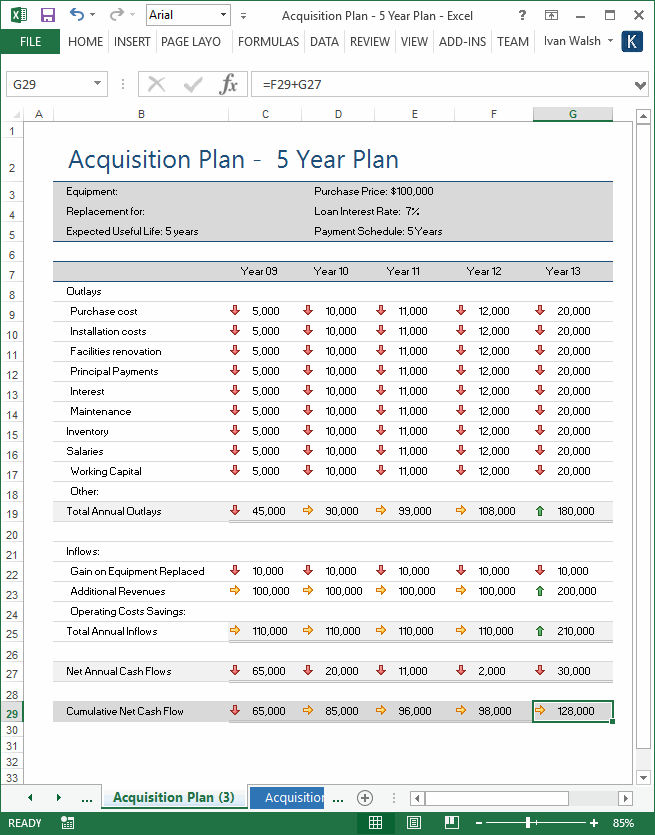Image resolution: width=655 pixels, height=835 pixels.
Task: Open the FILE backstage view
Action: (31, 42)
